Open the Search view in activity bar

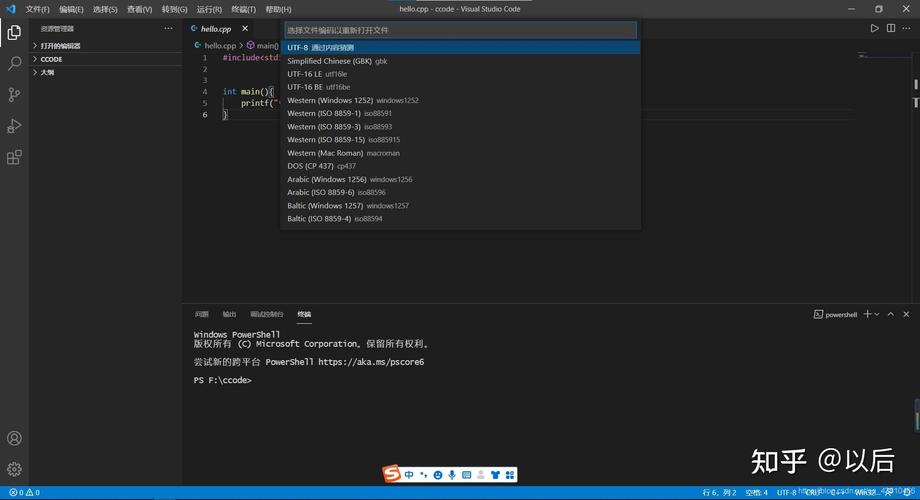pos(14,63)
